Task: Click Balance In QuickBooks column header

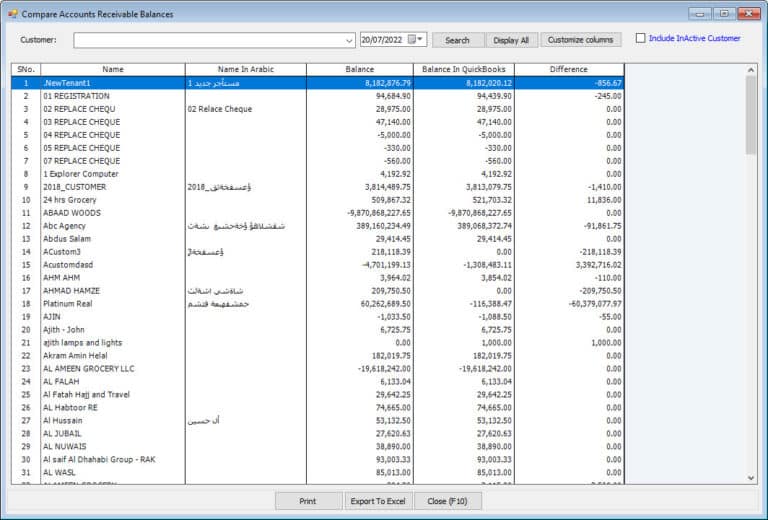Action: click(x=463, y=69)
